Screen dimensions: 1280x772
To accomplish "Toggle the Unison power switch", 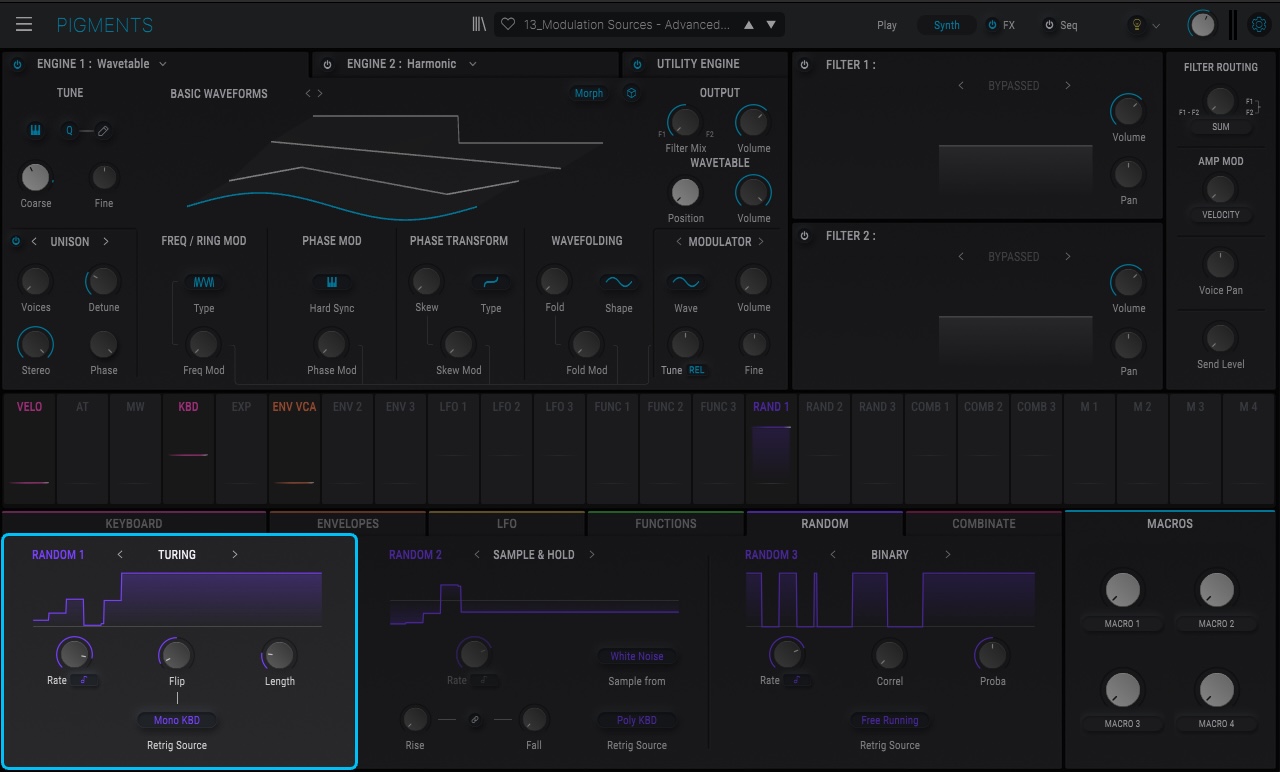I will [16, 242].
